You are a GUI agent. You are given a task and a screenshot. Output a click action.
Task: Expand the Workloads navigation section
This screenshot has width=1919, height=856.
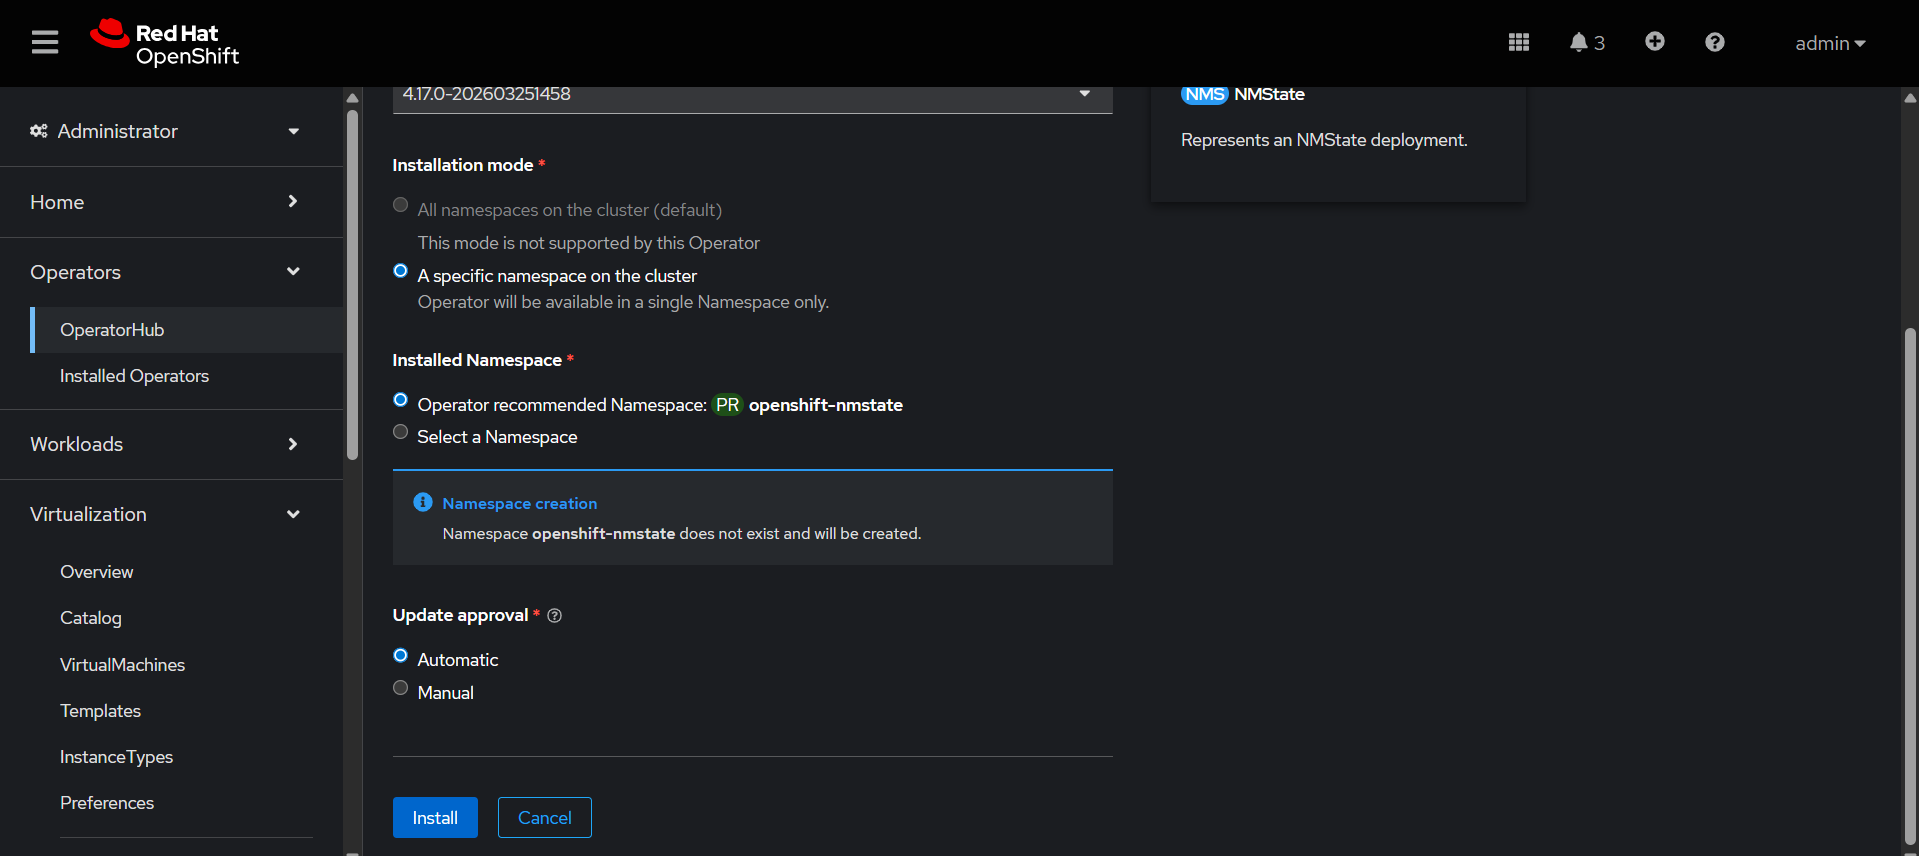(165, 444)
